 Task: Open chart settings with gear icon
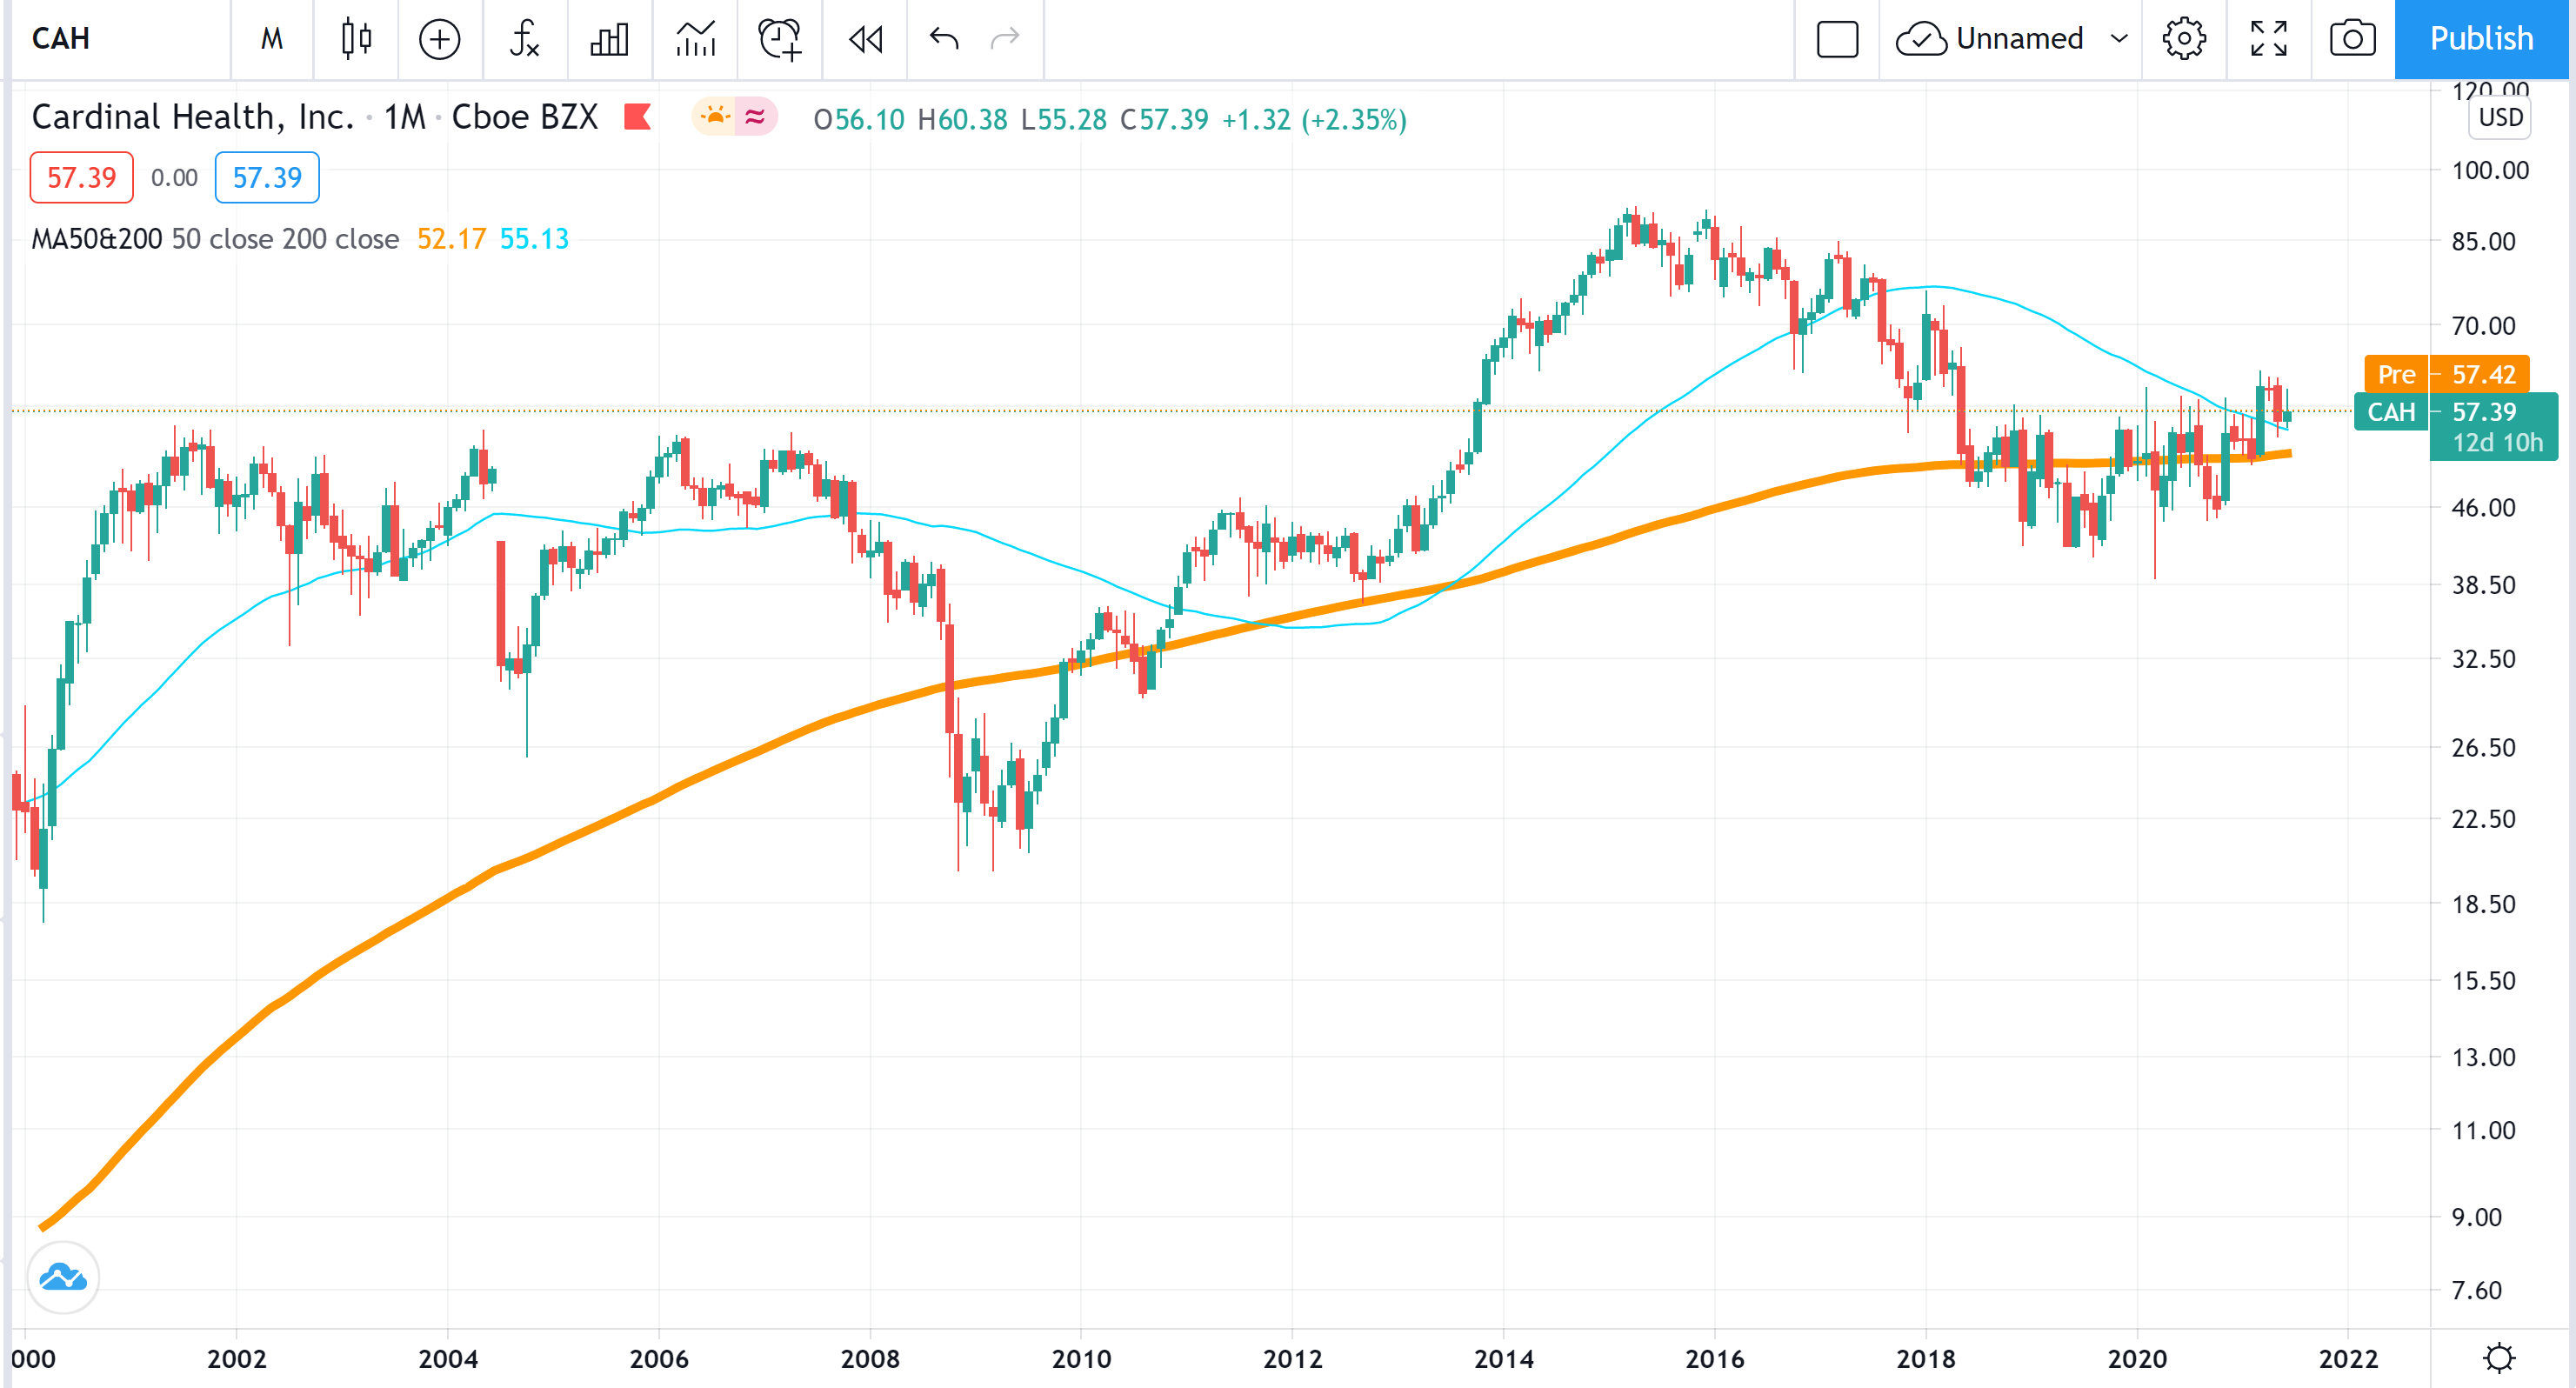coord(2184,40)
